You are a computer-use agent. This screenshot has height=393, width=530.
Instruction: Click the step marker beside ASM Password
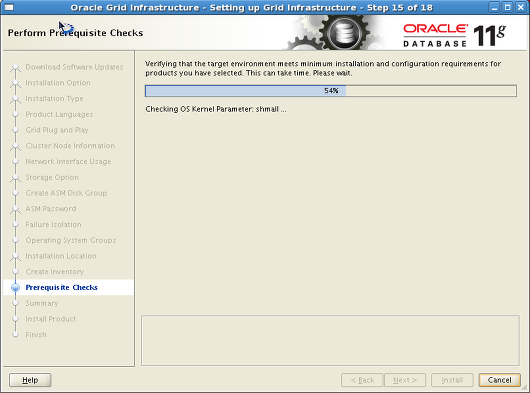pyautogui.click(x=15, y=208)
